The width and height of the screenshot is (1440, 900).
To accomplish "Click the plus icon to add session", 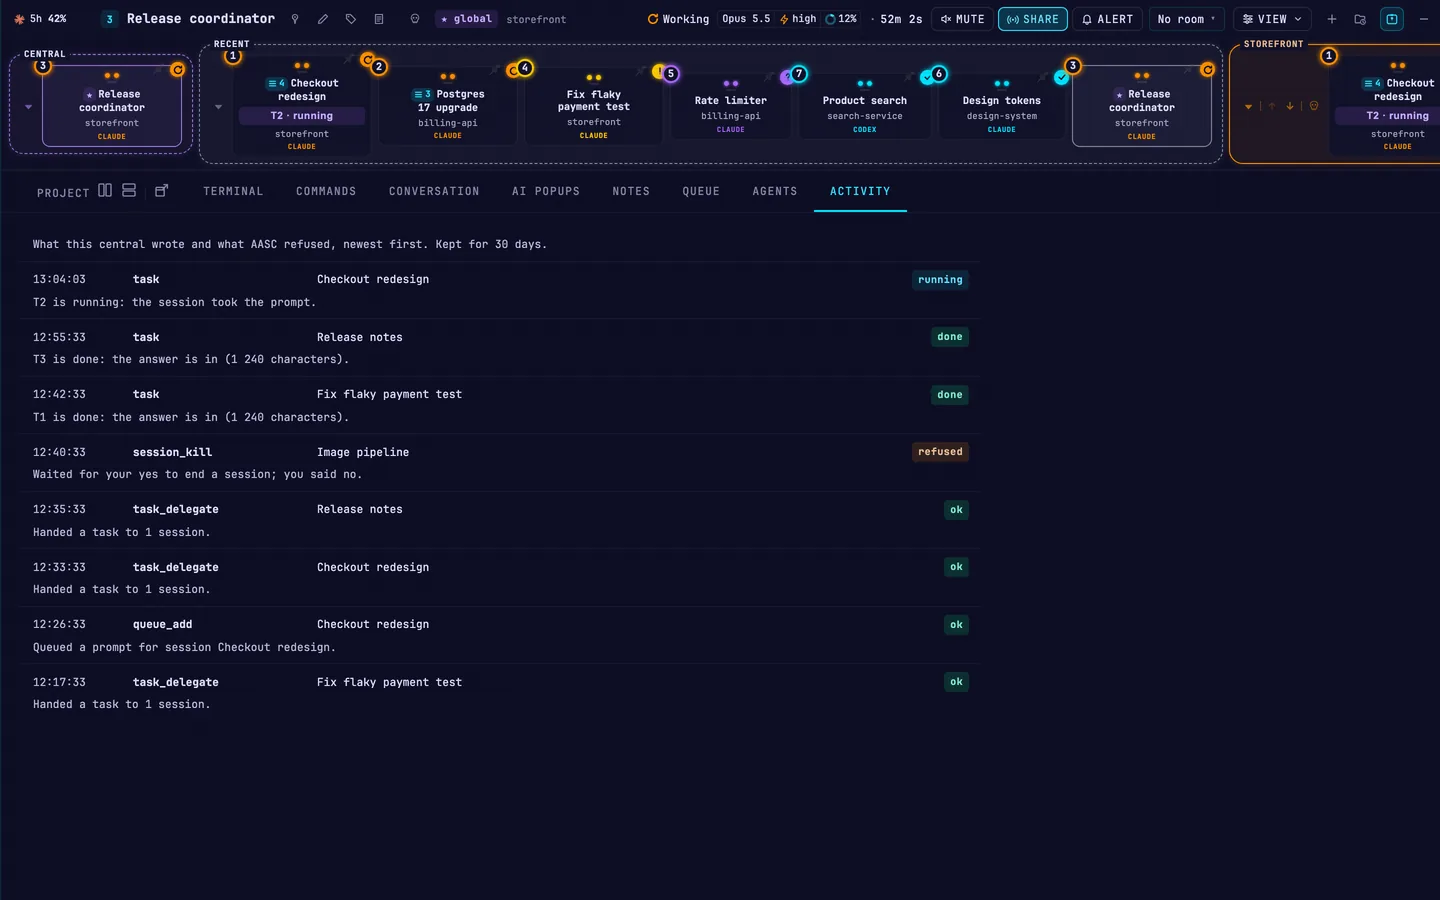I will pos(1332,19).
